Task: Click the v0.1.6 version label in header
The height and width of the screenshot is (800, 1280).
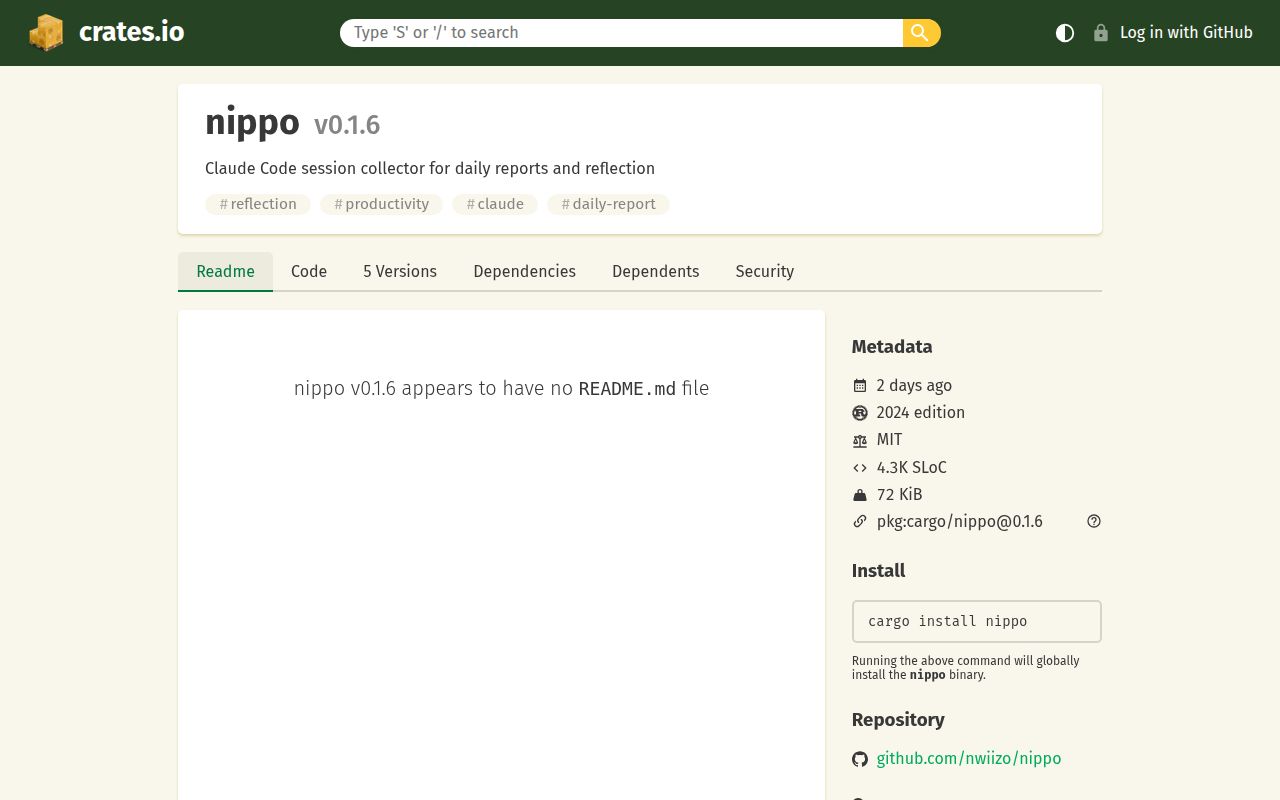Action: click(x=347, y=125)
